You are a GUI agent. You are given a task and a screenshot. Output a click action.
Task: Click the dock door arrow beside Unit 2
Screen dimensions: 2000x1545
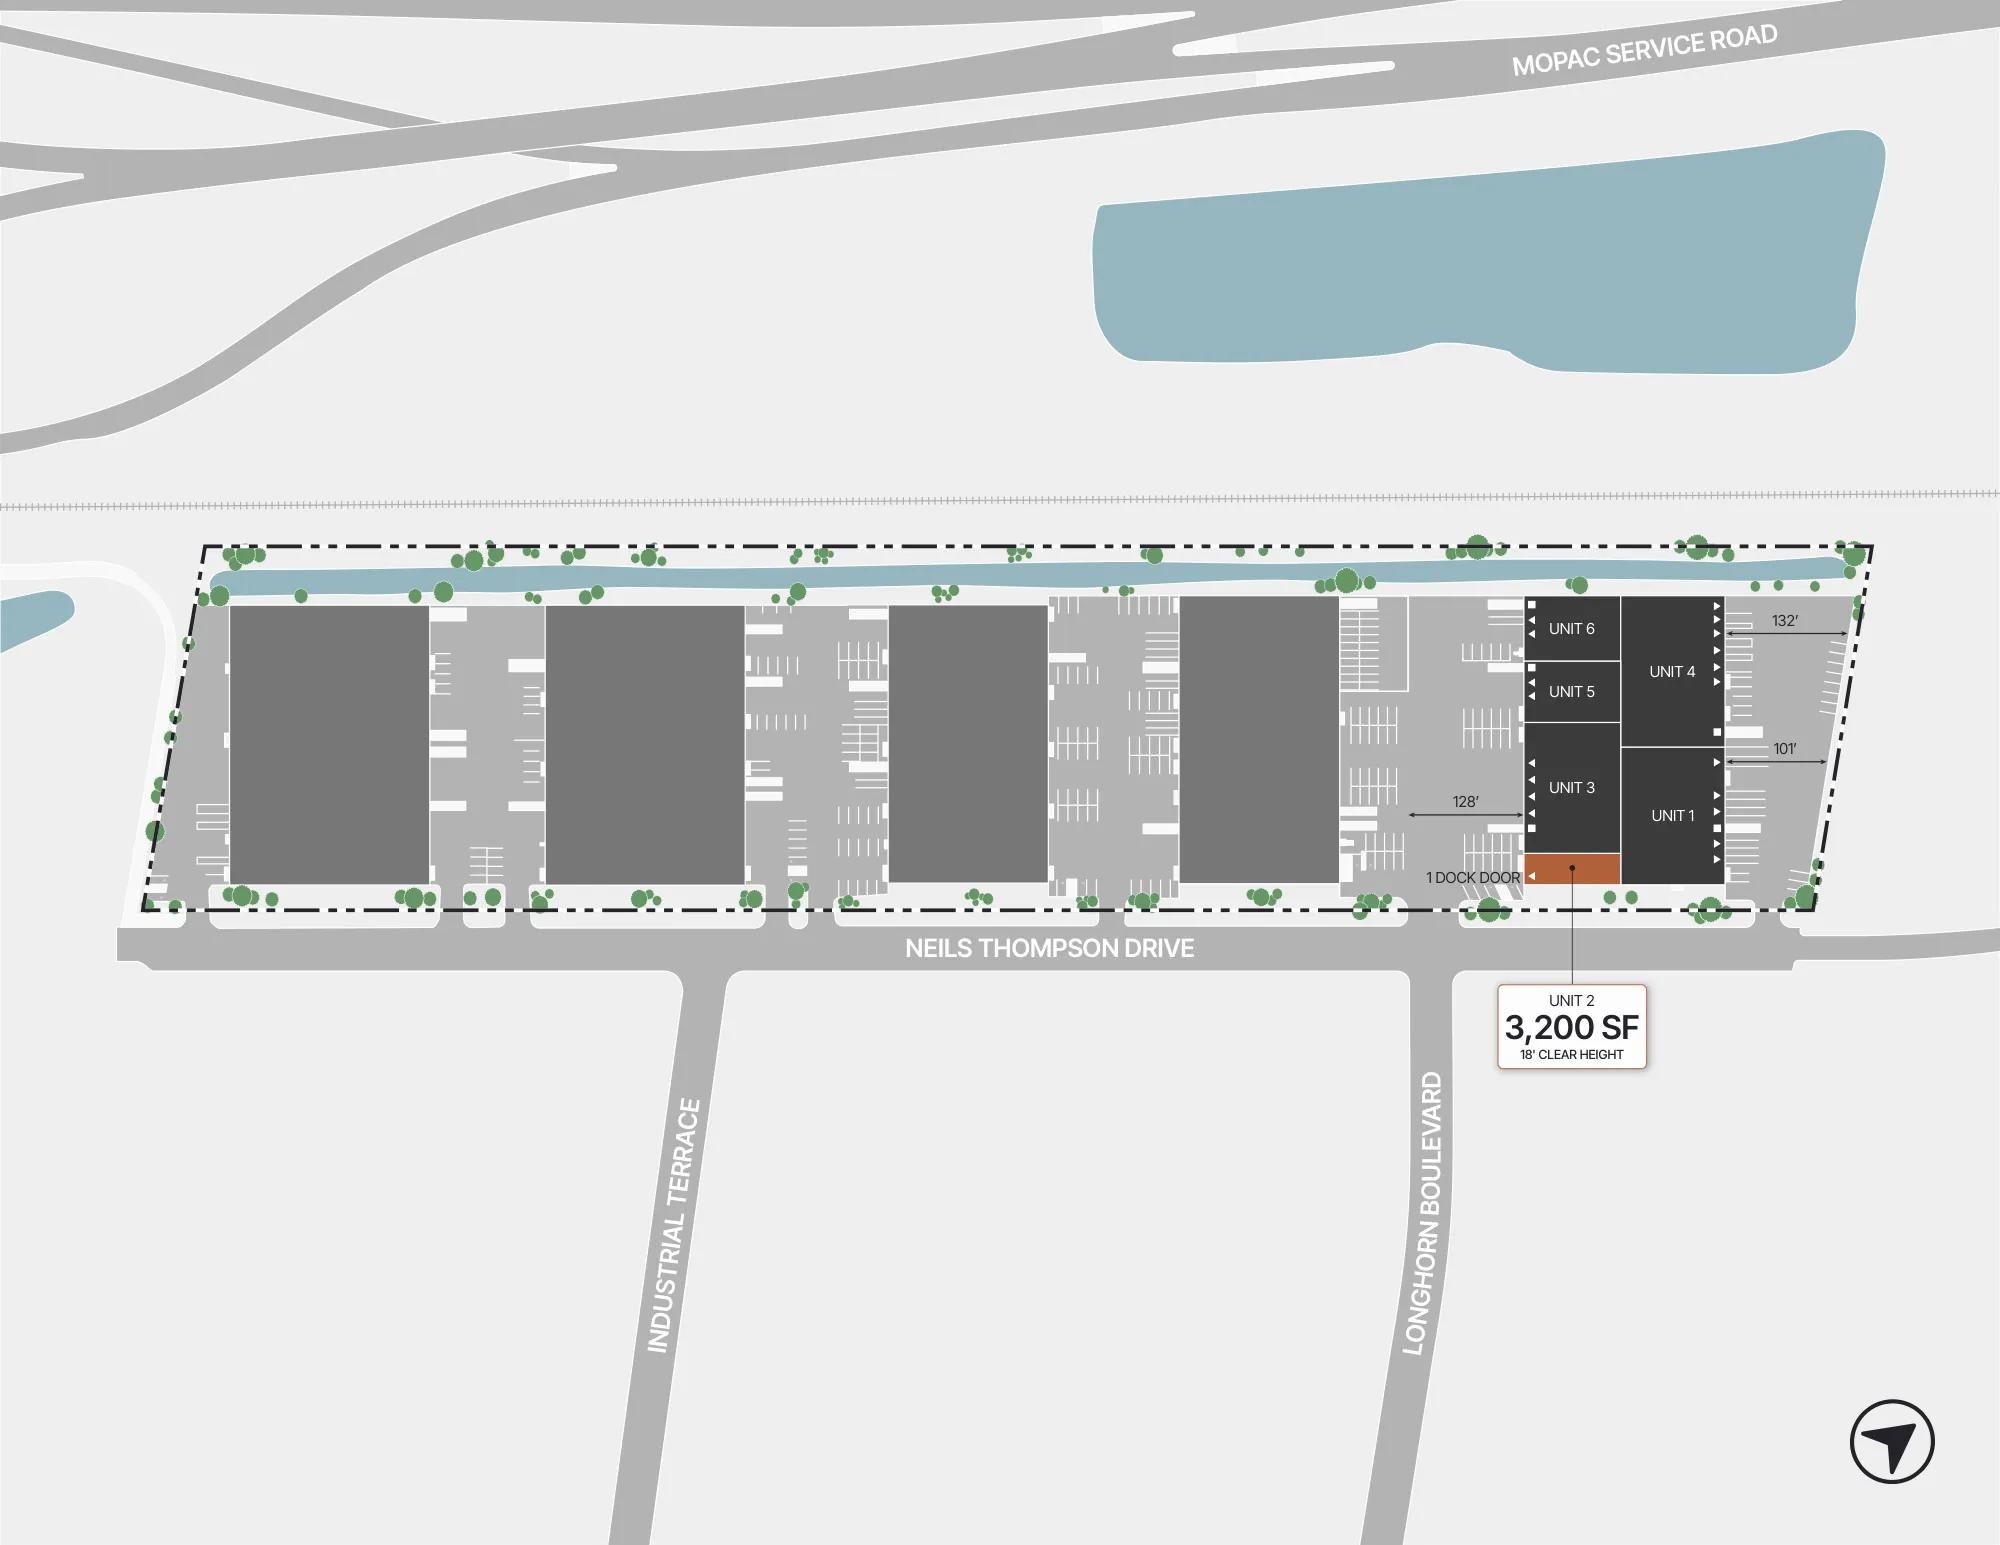(x=1531, y=877)
